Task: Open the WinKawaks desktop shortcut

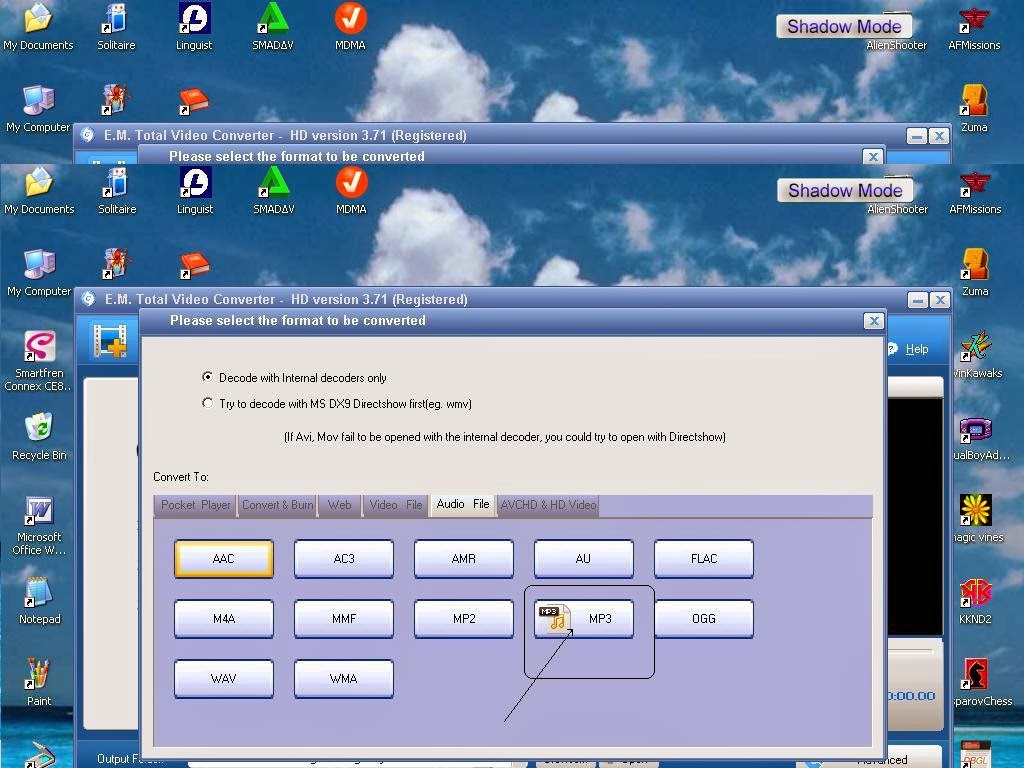Action: coord(978,356)
